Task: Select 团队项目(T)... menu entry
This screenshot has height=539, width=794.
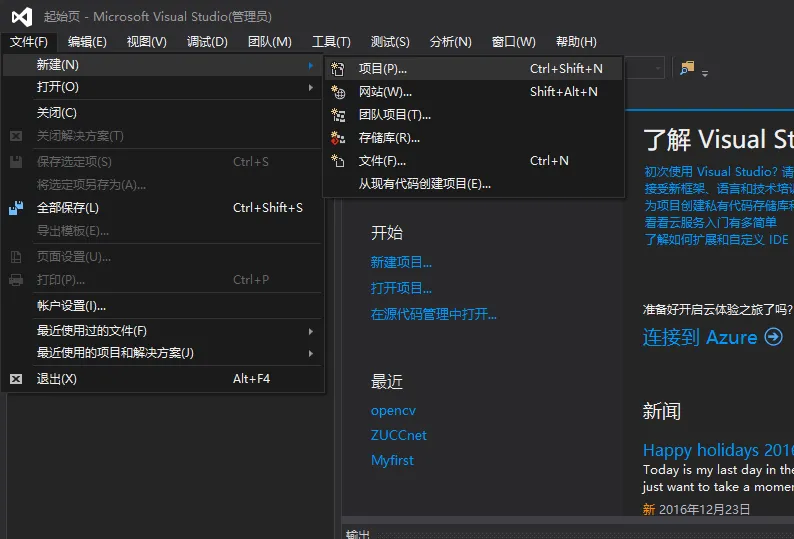Action: click(x=473, y=115)
